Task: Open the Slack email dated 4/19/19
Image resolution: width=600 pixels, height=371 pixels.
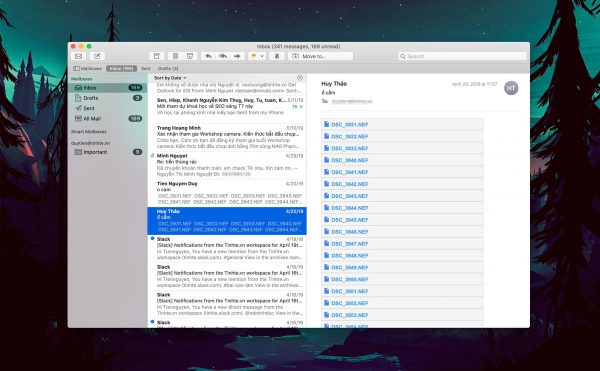Action: point(227,249)
